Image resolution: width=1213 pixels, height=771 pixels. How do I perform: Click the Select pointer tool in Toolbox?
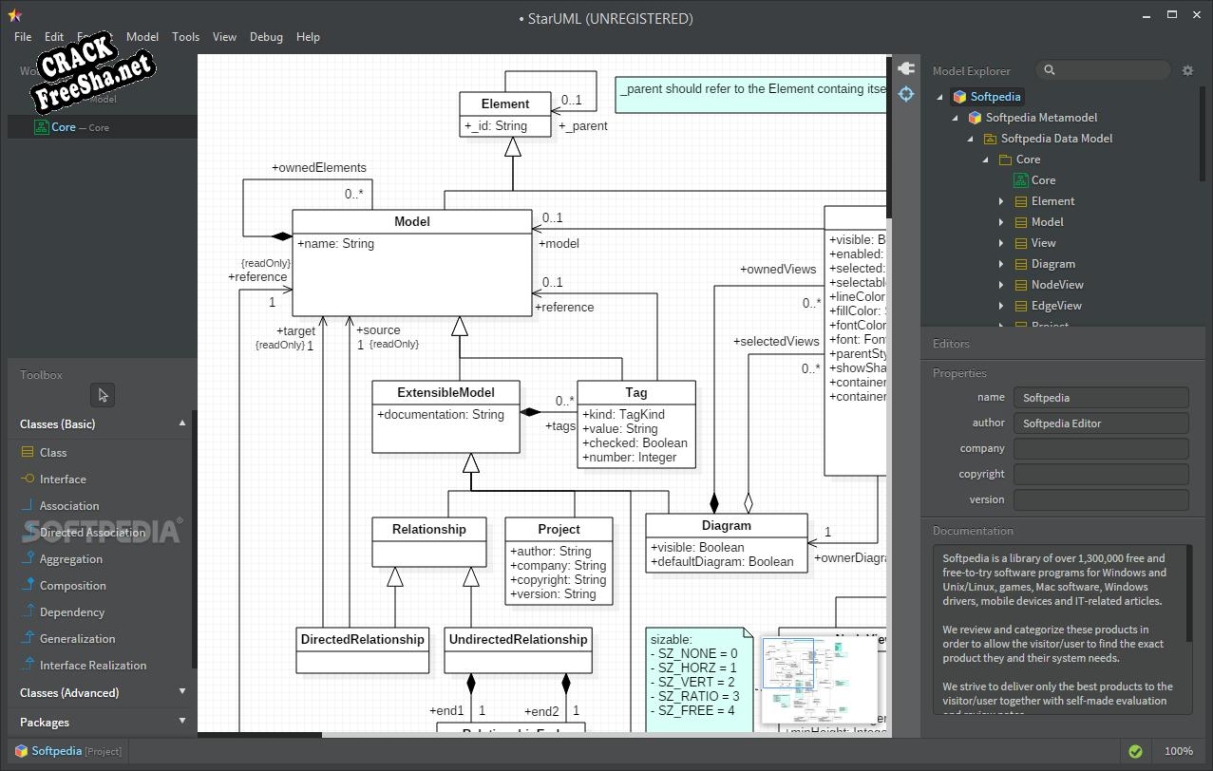click(x=102, y=395)
